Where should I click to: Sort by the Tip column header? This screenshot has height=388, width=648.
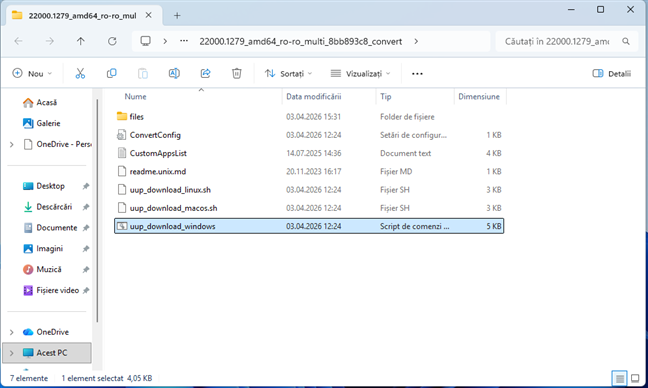coord(386,96)
